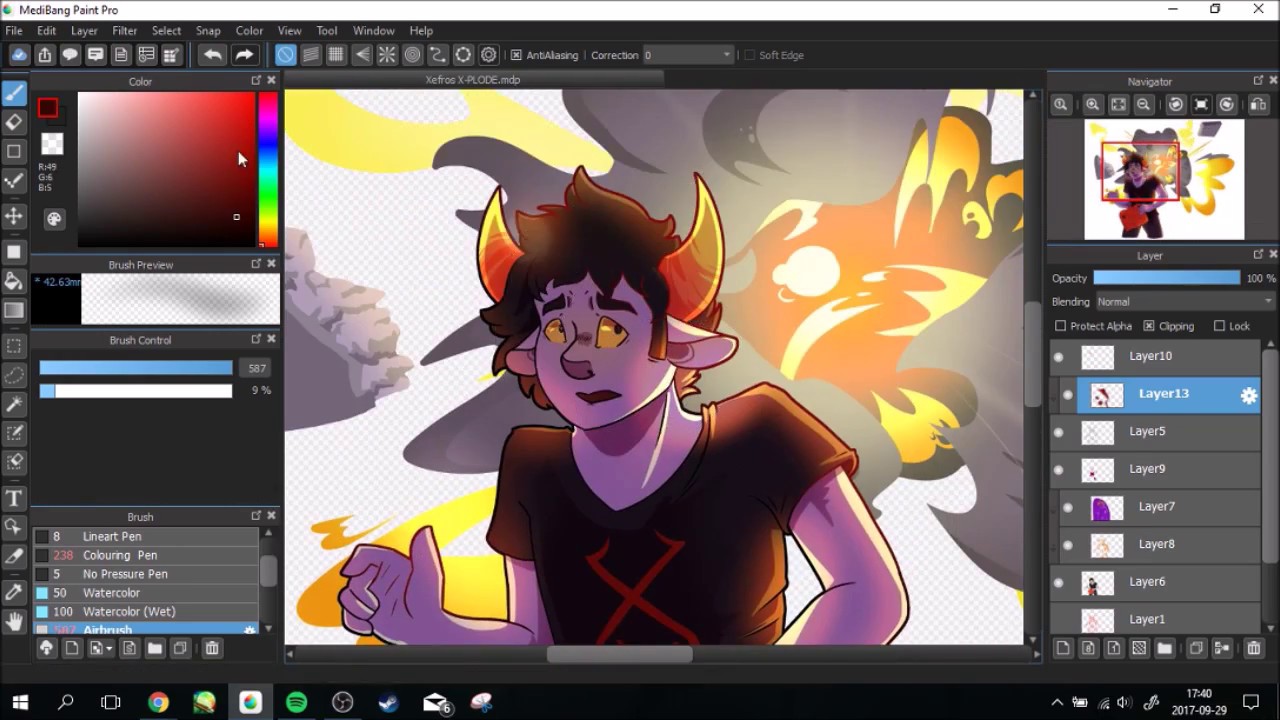Open the Correction value dropdown

[x=687, y=55]
